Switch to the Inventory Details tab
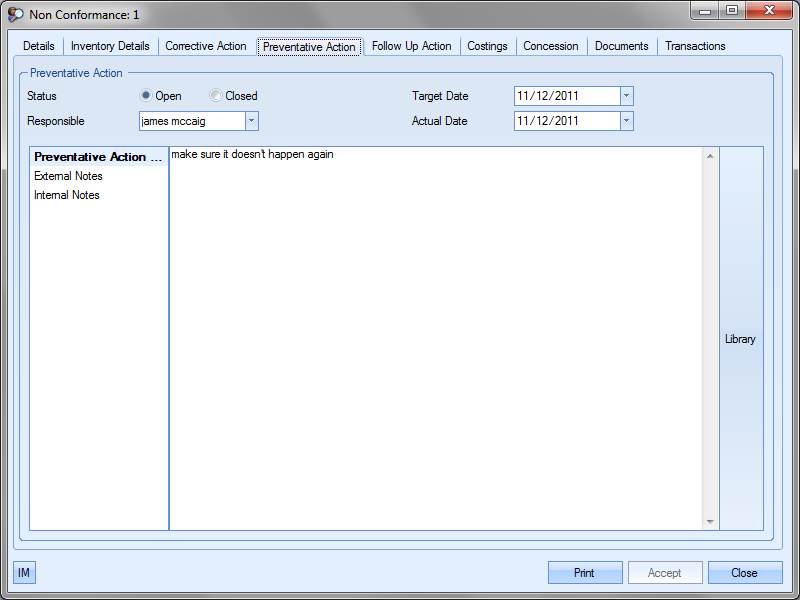This screenshot has height=600, width=800. (110, 46)
